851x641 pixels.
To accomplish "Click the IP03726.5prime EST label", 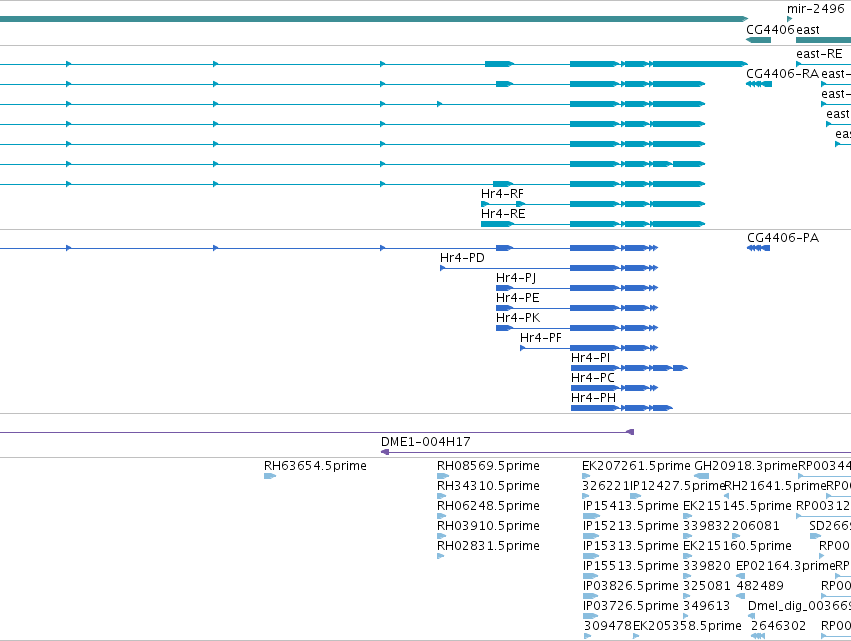I will (631, 606).
